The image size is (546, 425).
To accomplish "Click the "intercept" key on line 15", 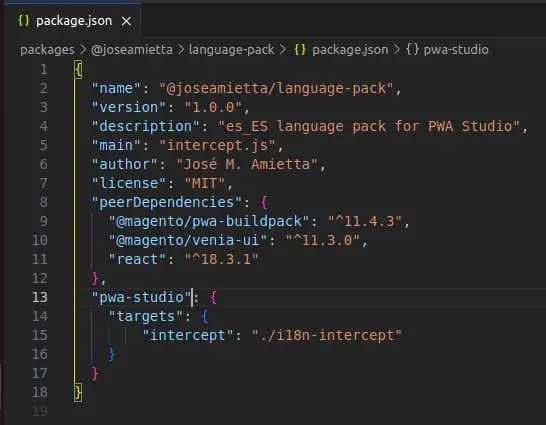I will coord(188,335).
